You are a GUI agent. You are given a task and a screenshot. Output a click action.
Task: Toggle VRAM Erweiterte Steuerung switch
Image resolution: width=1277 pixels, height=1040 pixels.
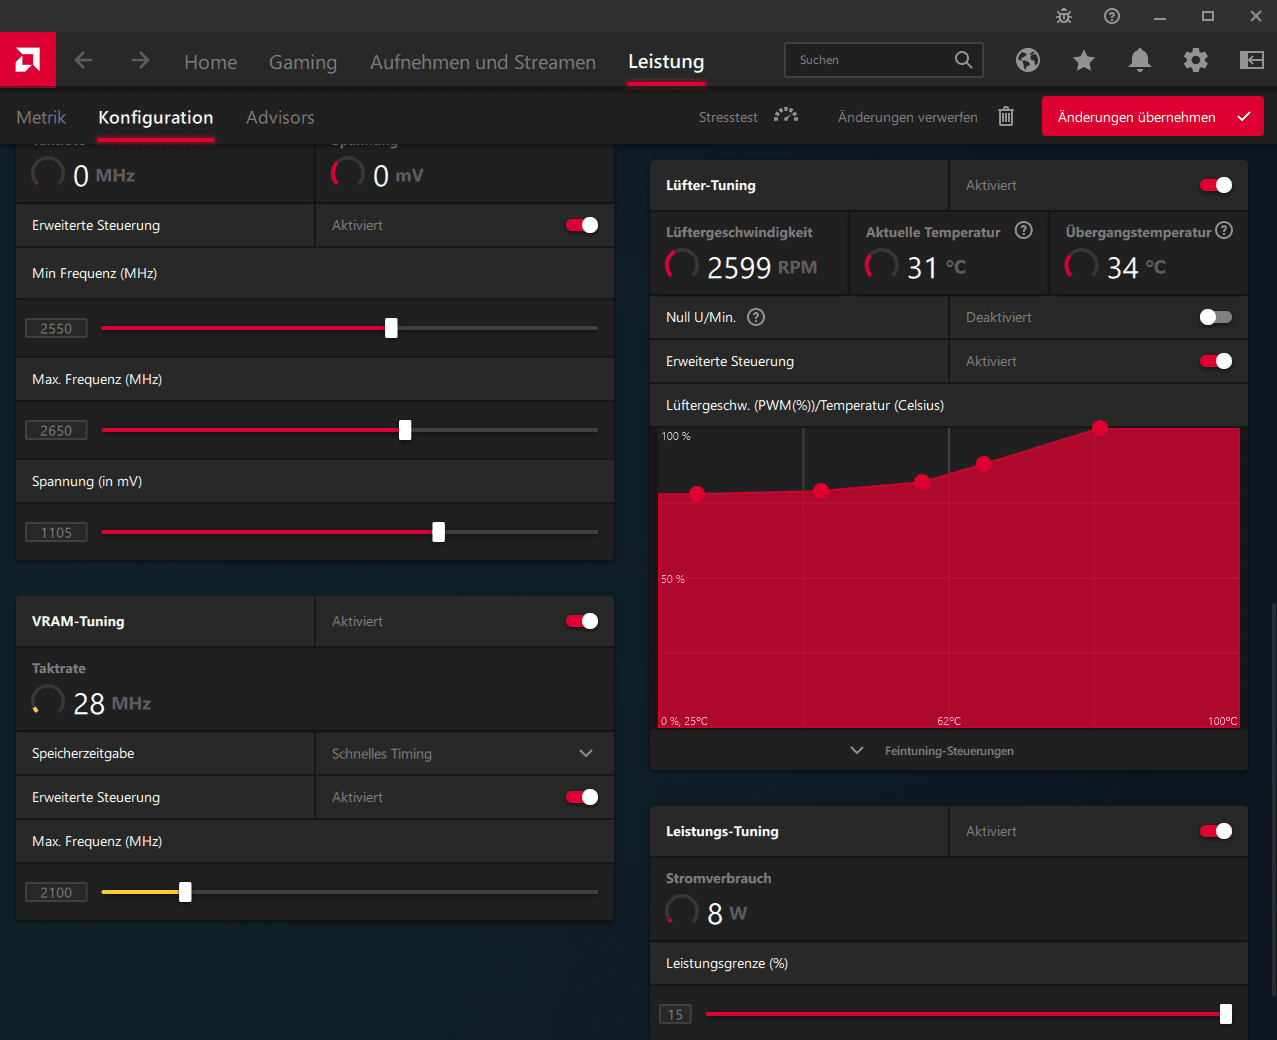tap(582, 797)
